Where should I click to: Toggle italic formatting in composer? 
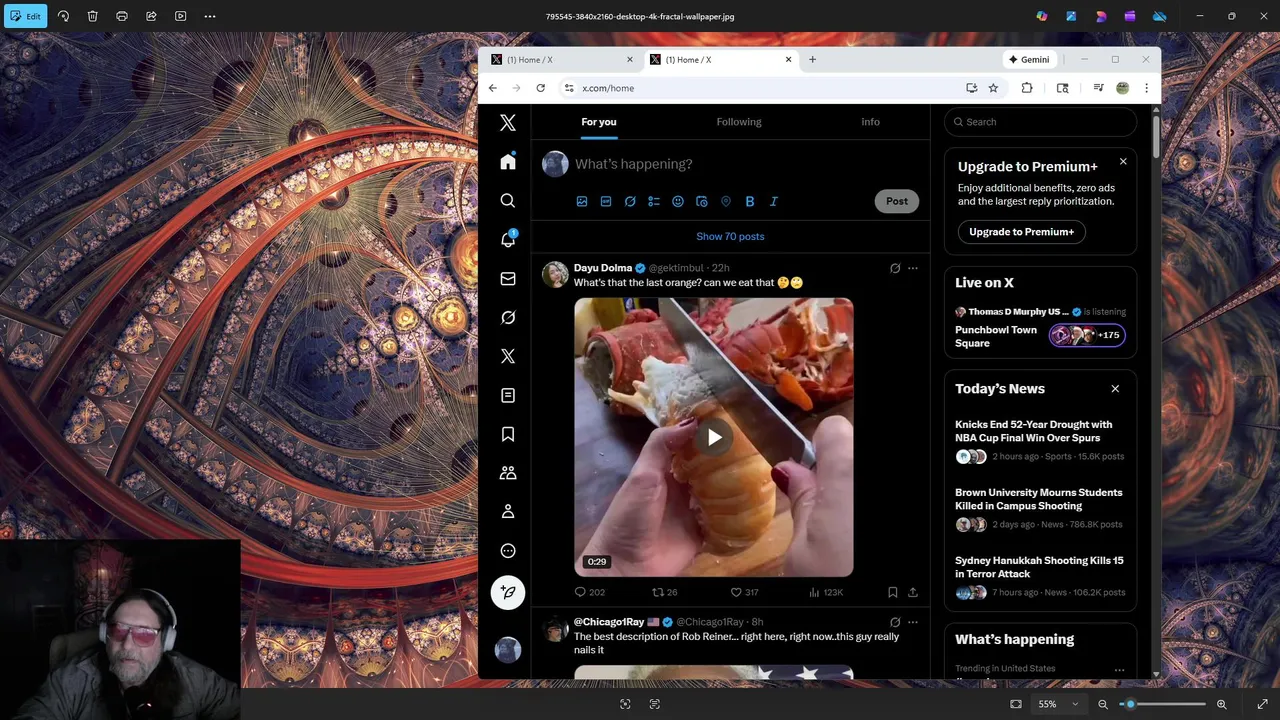coord(774,202)
